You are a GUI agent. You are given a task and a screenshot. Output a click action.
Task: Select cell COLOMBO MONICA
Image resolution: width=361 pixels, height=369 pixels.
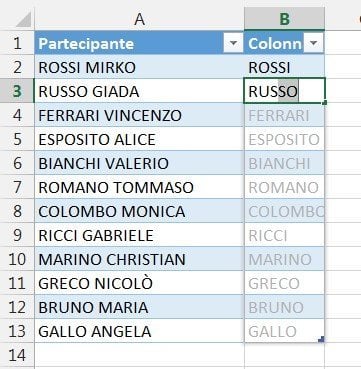pyautogui.click(x=139, y=211)
